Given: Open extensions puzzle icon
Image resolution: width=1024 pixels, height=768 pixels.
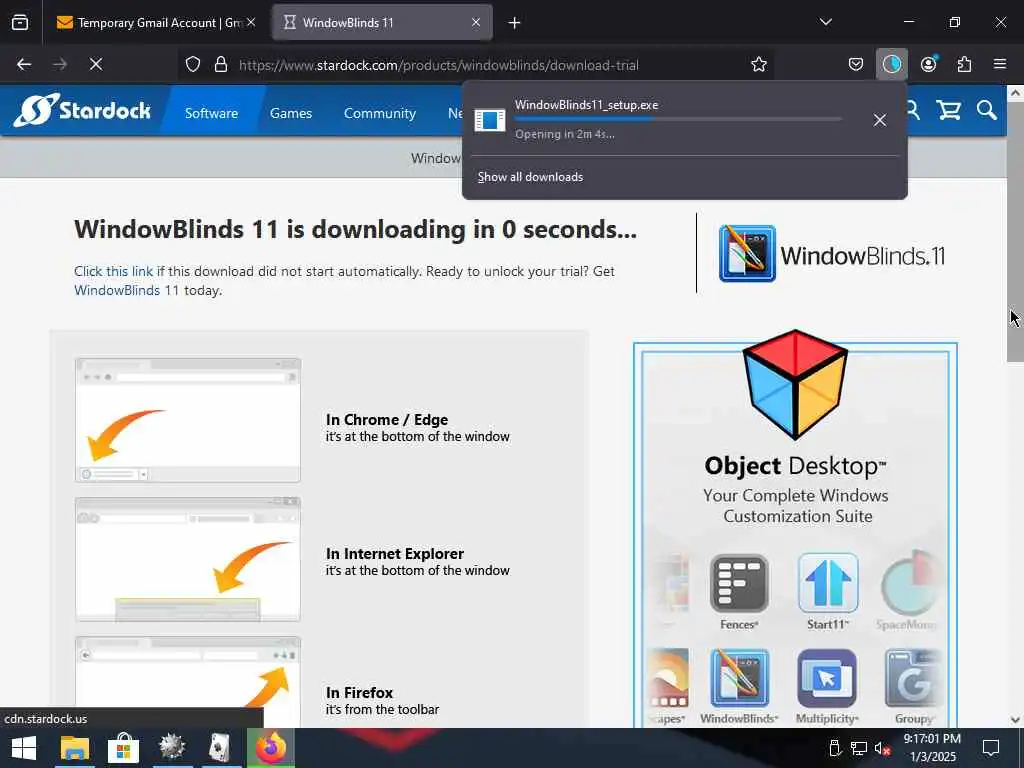Looking at the screenshot, I should [964, 64].
